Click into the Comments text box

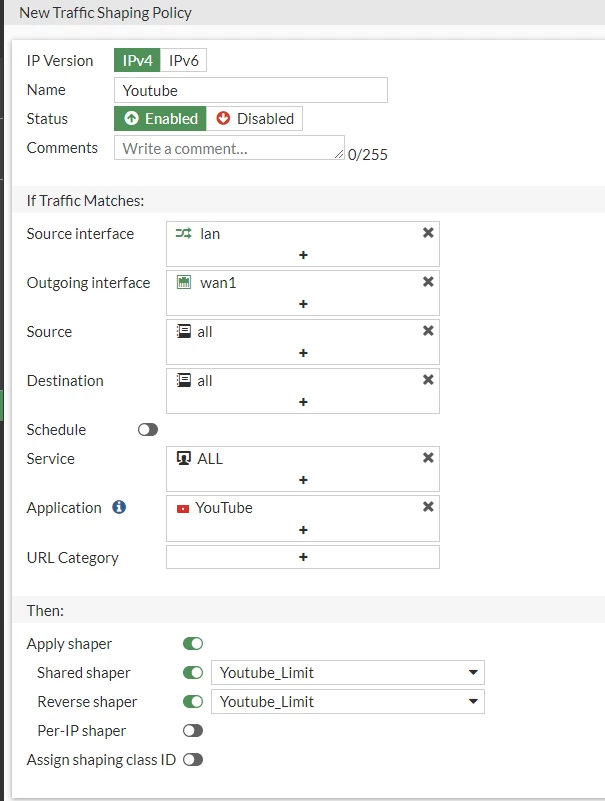pyautogui.click(x=229, y=148)
